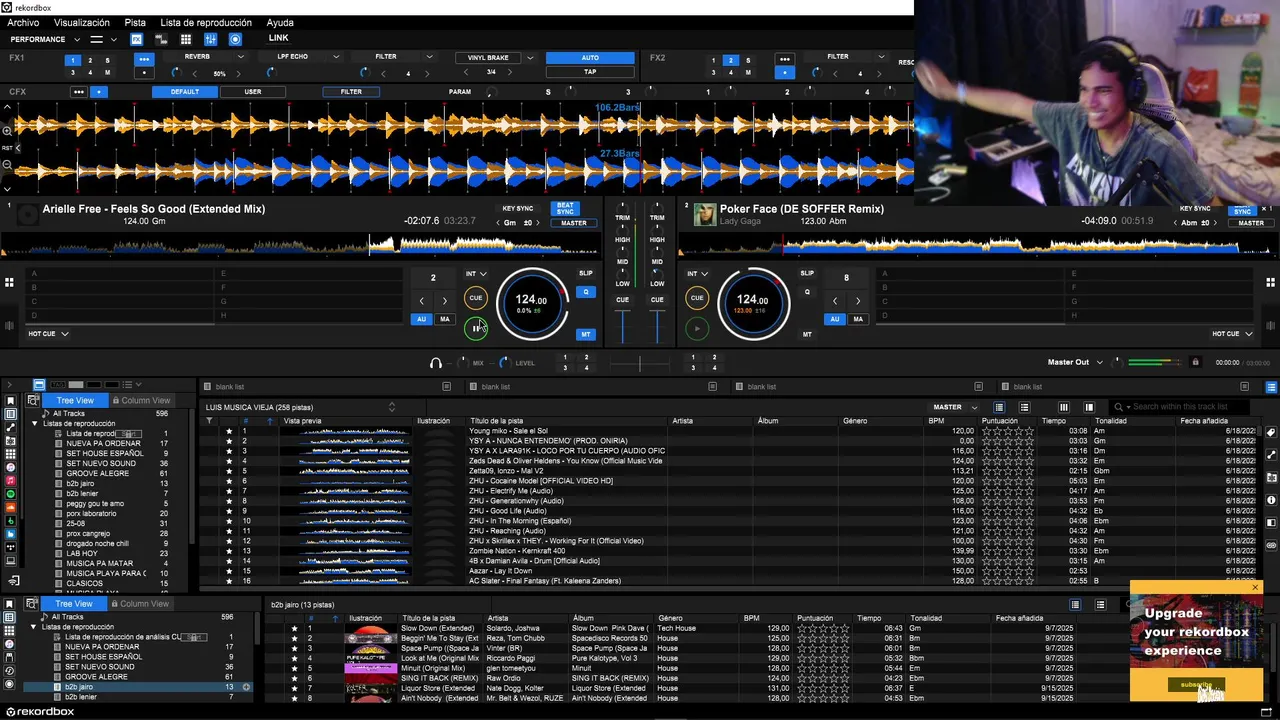The width and height of the screenshot is (1280, 720).
Task: Select SoundCloud source icon in browser sidebar
Action: point(11,507)
